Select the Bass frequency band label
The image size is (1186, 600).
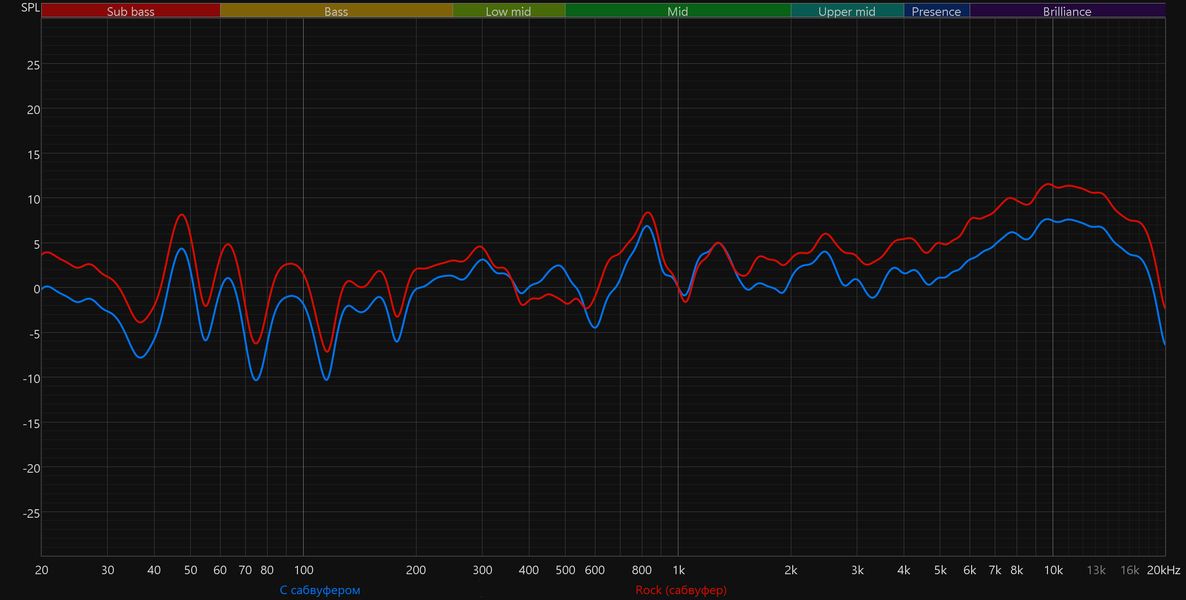(x=337, y=11)
